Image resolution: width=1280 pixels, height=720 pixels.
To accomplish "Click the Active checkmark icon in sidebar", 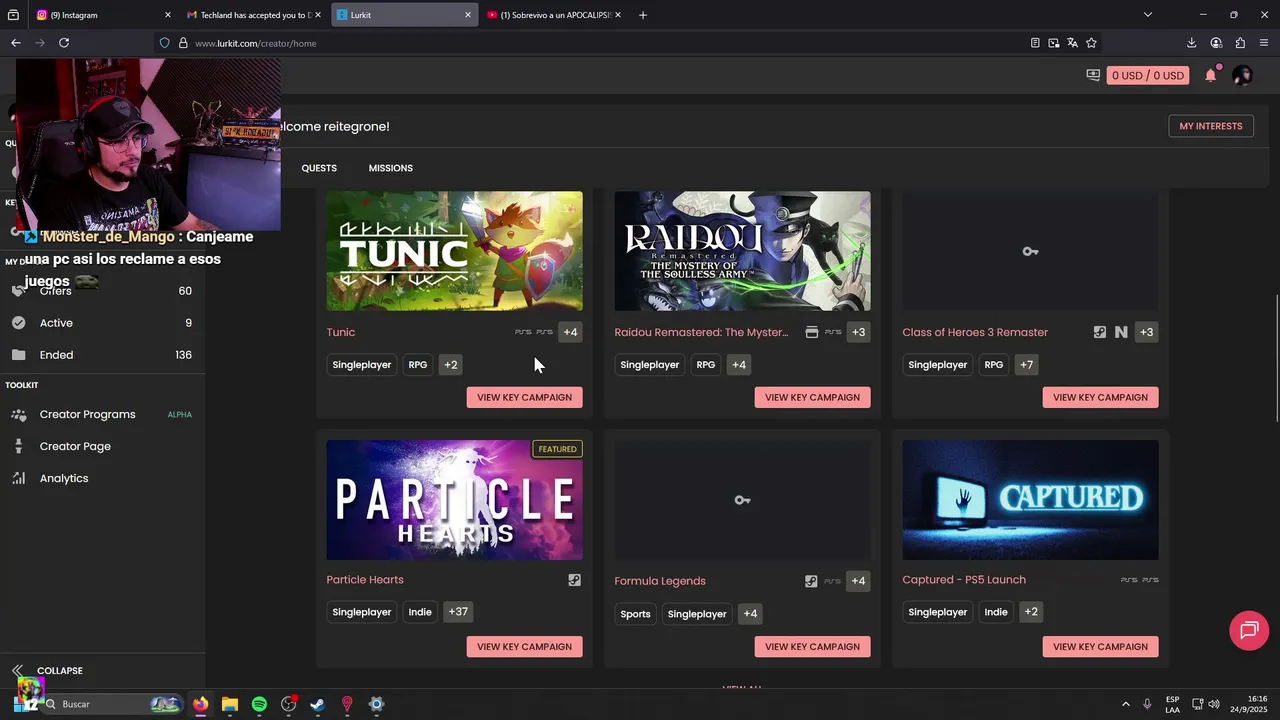I will (x=18, y=323).
